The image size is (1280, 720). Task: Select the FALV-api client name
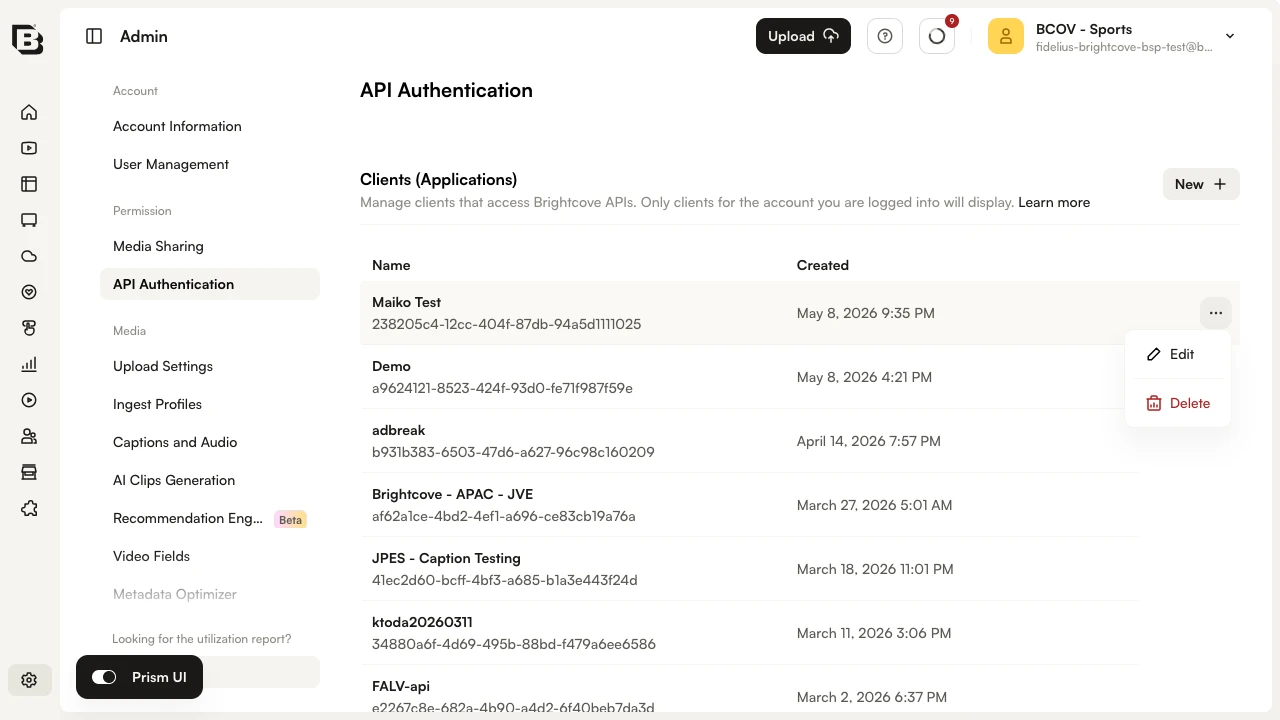tap(401, 686)
